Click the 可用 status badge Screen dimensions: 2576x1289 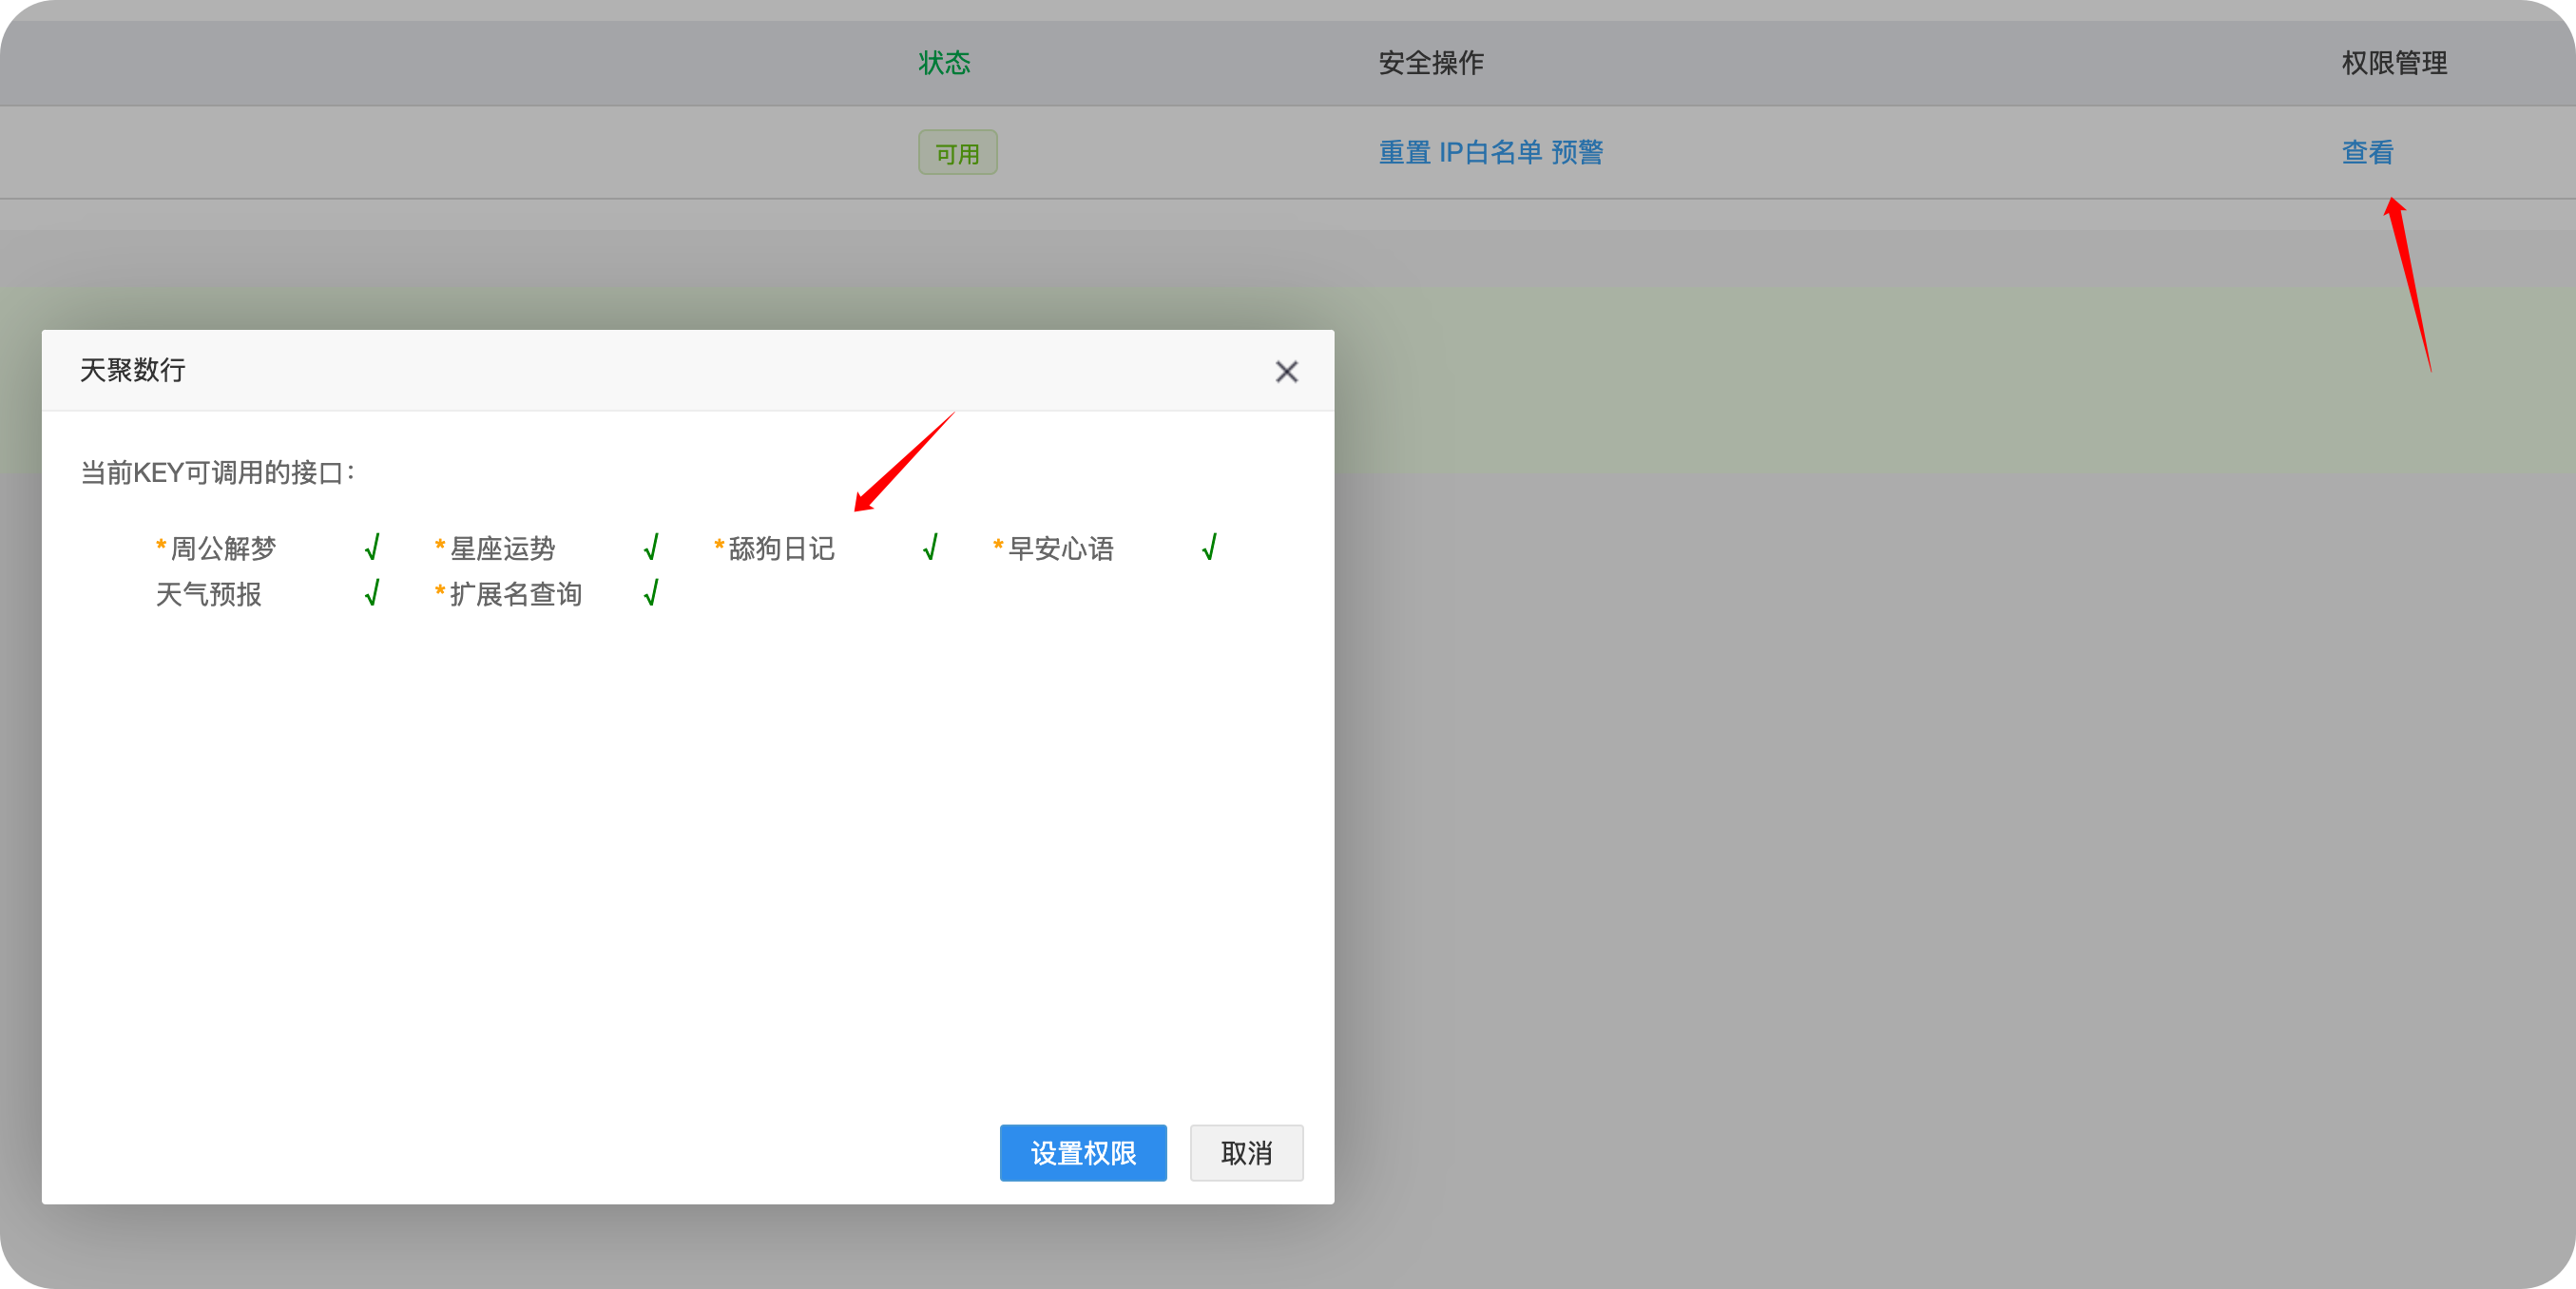(x=957, y=153)
